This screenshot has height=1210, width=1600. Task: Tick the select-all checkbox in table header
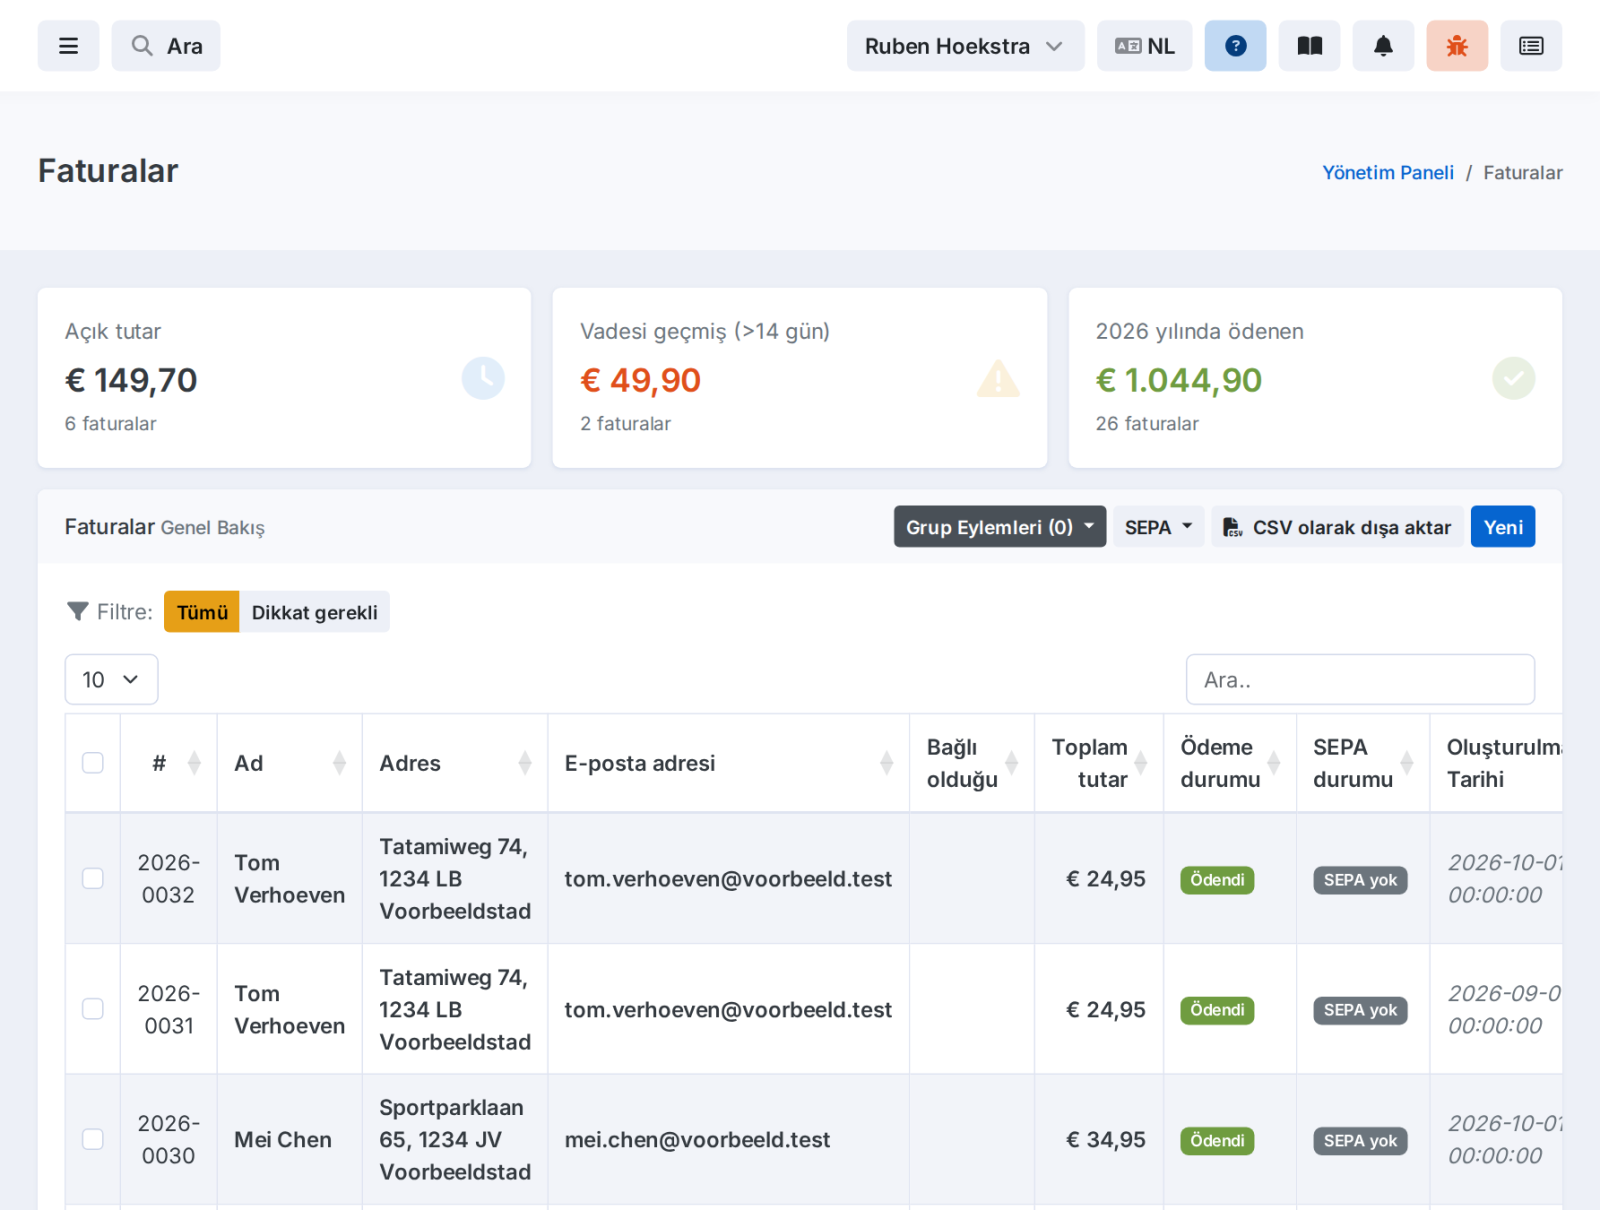click(93, 763)
